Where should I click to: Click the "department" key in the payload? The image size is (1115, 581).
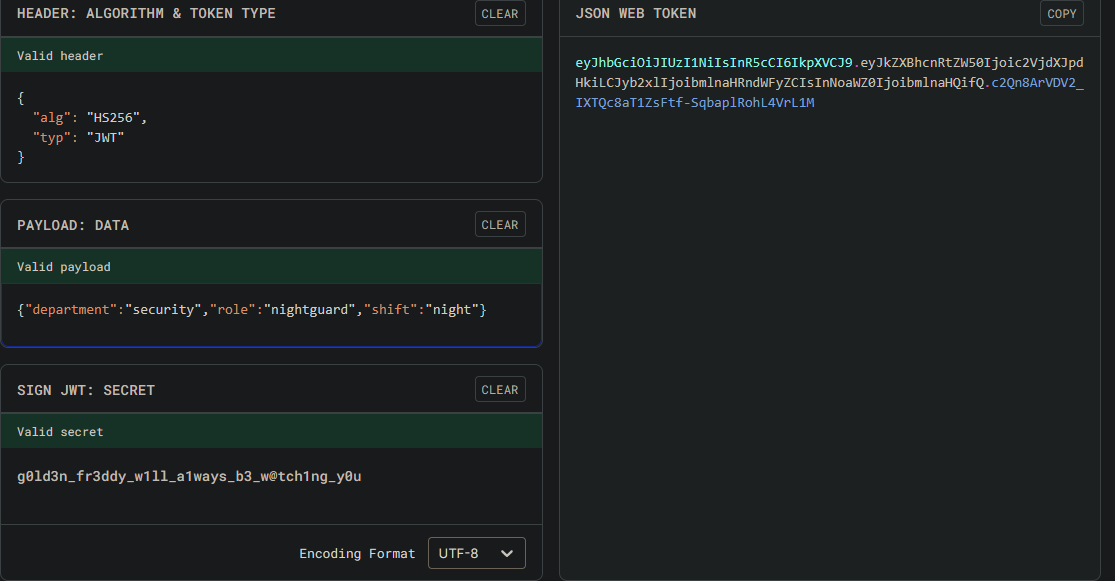70,310
